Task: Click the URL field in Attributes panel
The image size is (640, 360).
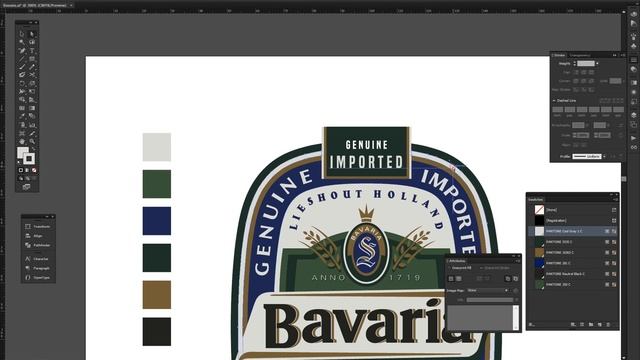Action: [489, 300]
